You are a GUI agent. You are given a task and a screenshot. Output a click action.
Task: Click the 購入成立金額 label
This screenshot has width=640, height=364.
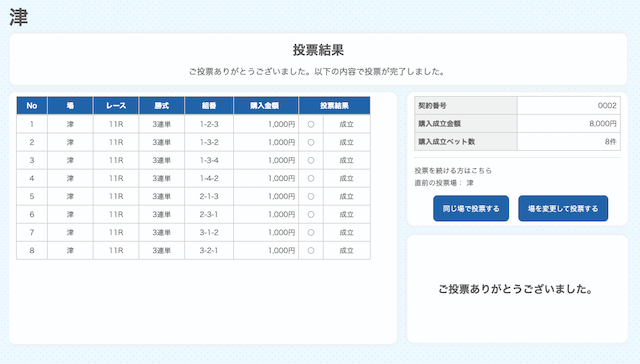[440, 124]
